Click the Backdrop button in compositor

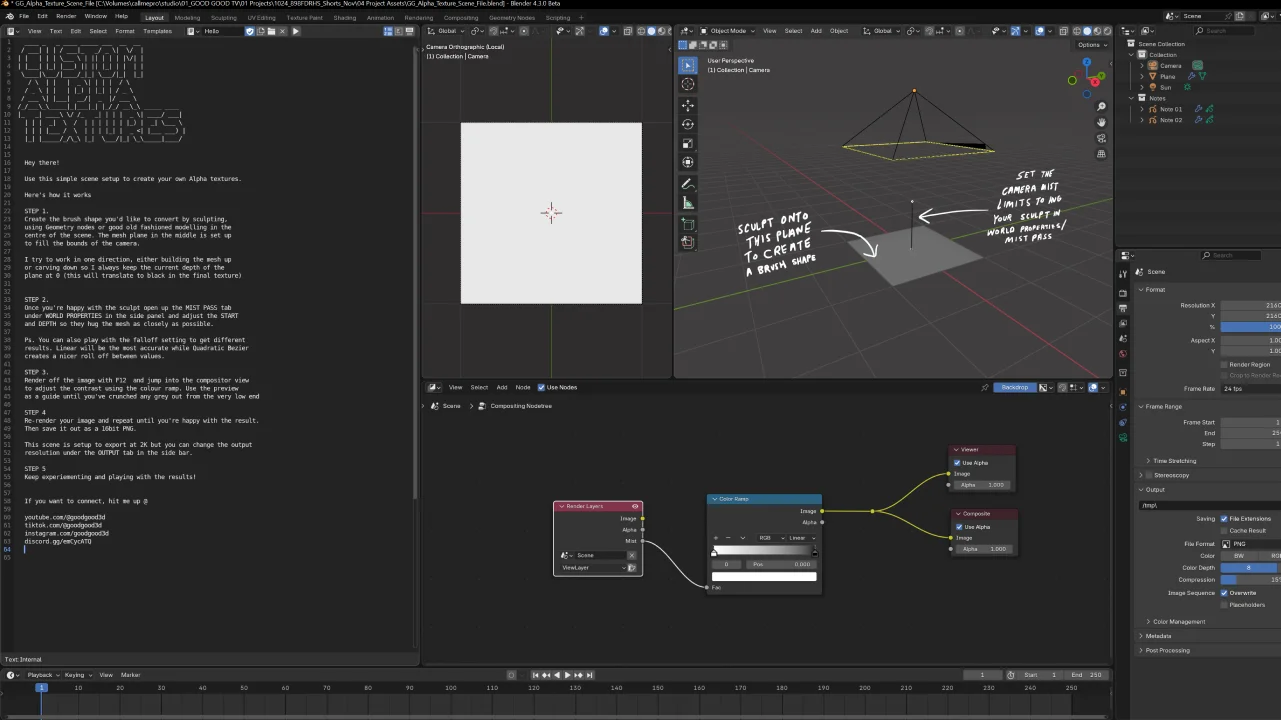coord(1013,387)
